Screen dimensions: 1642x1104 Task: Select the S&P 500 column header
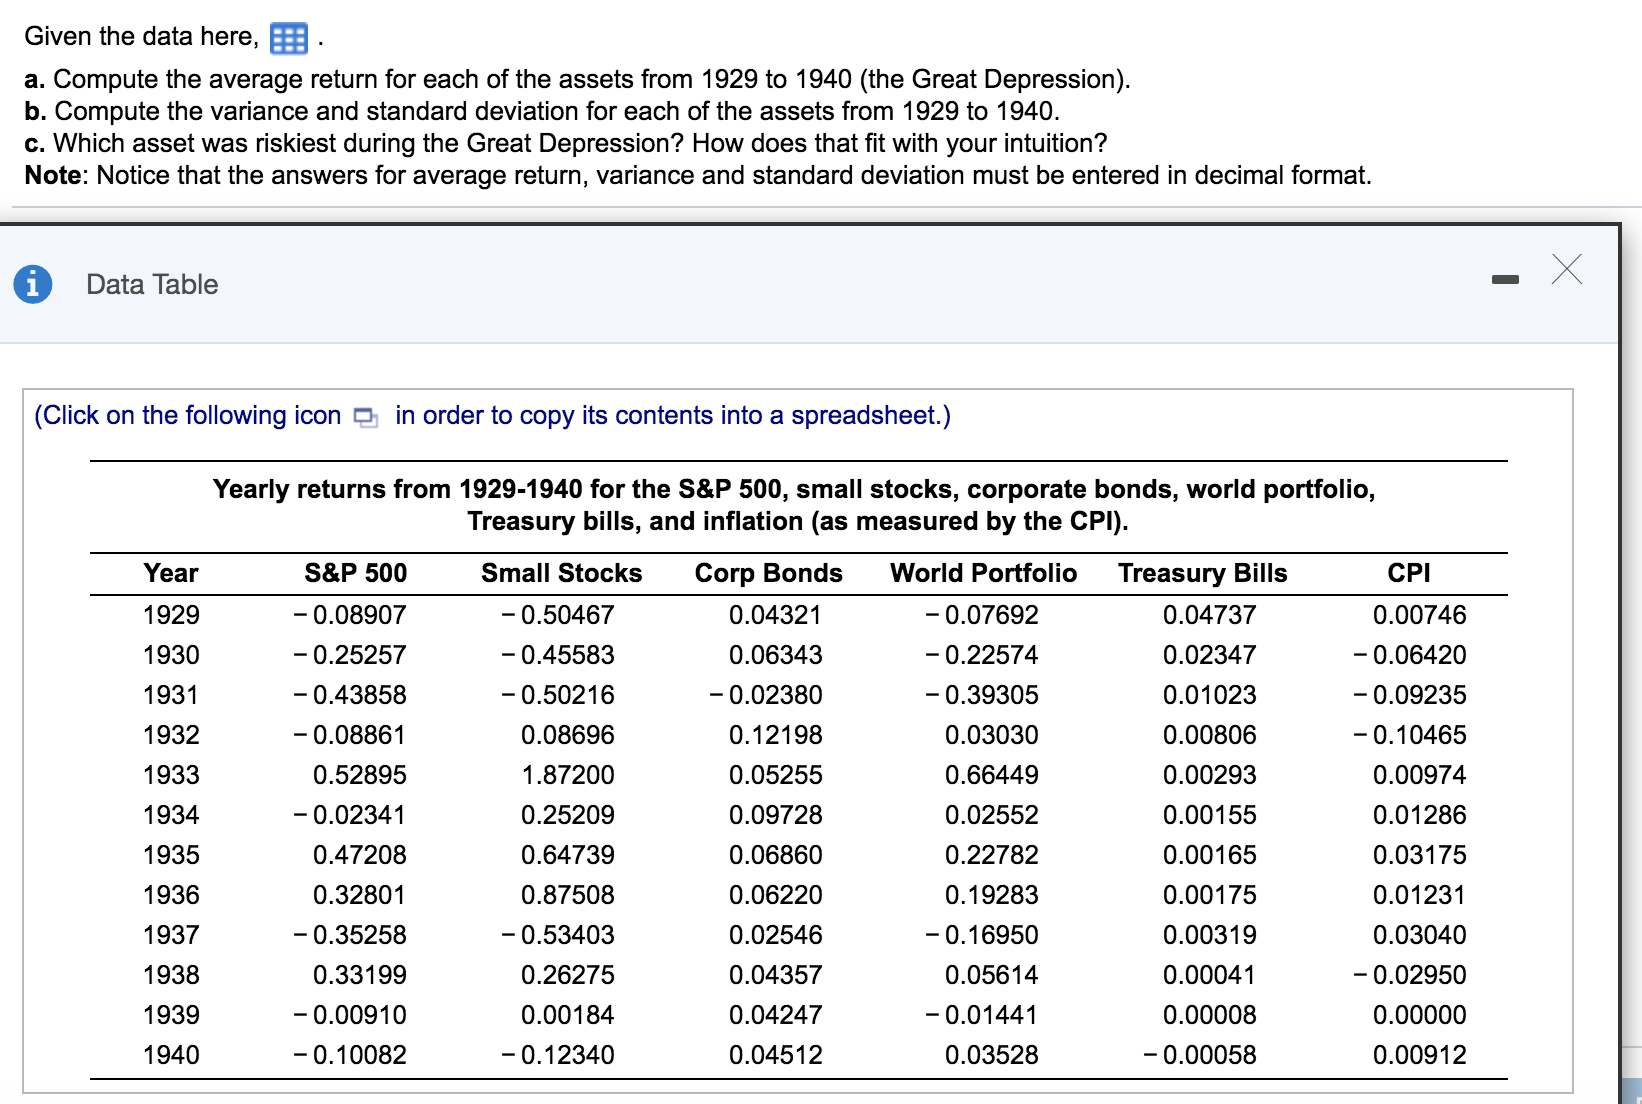[355, 573]
